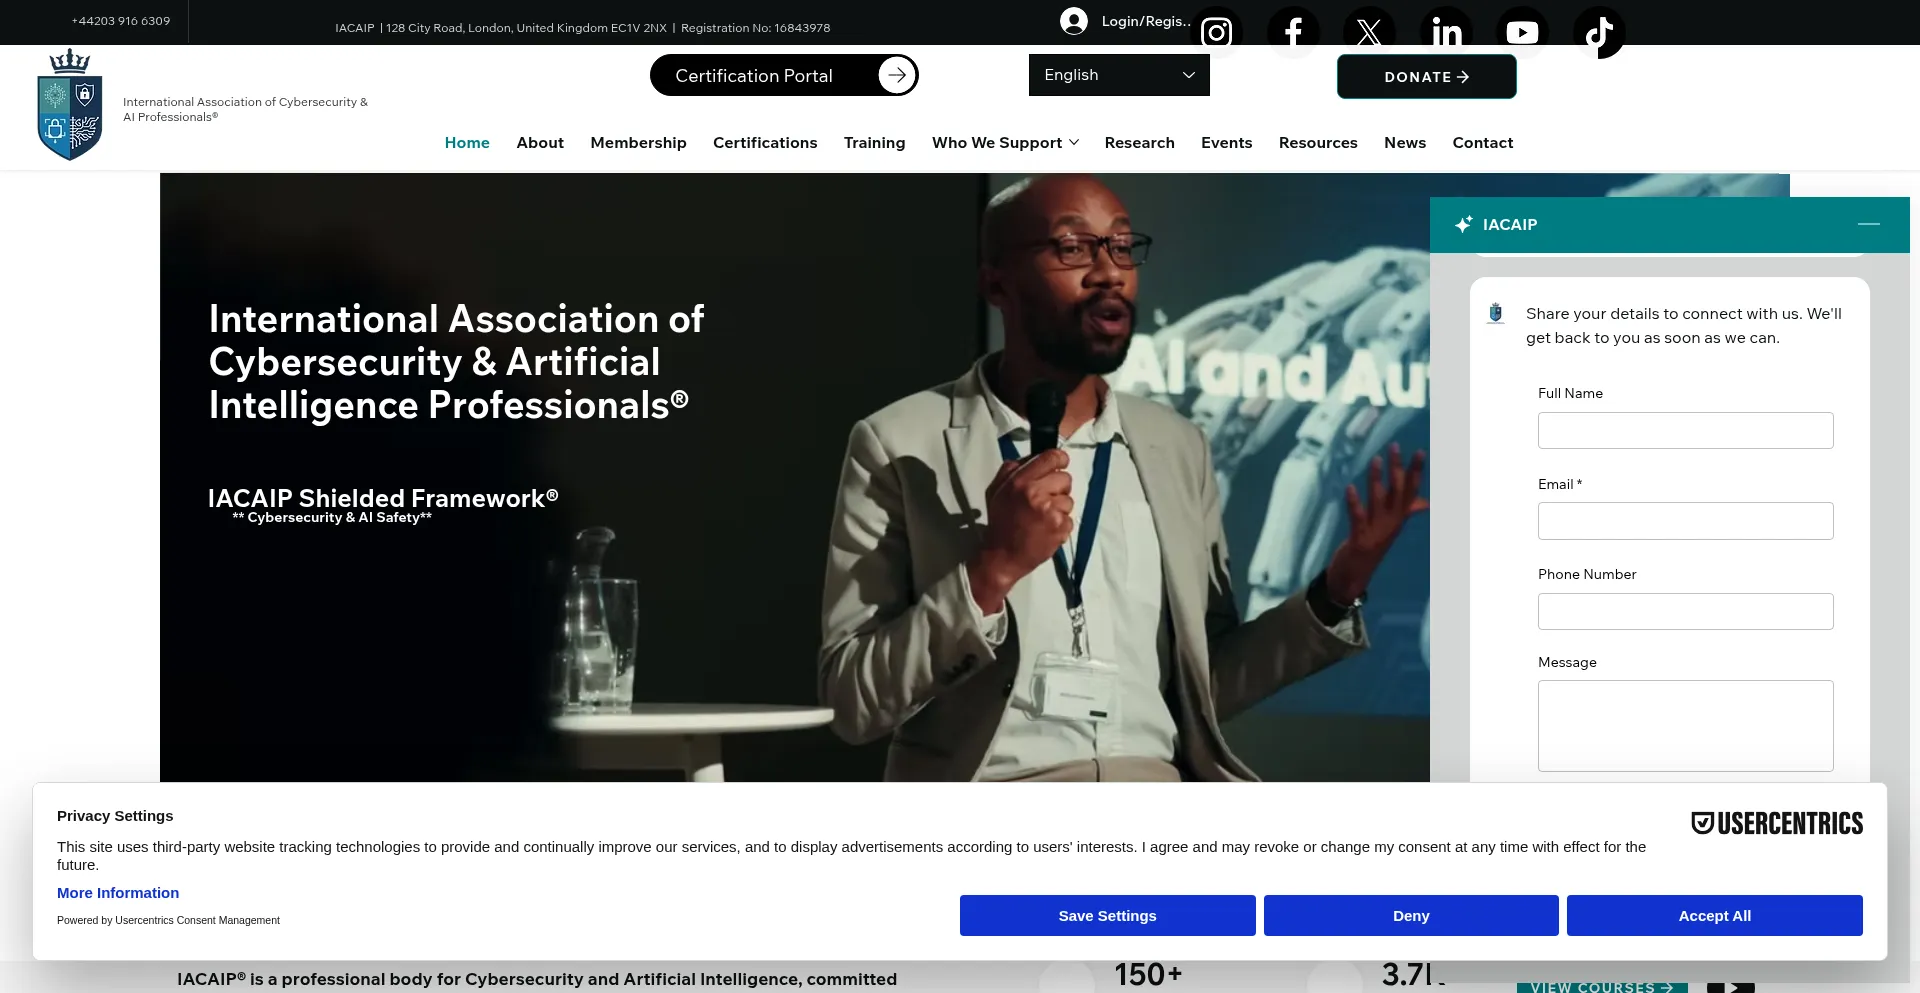Click the sparkle icon in chat header
The width and height of the screenshot is (1920, 993).
point(1464,224)
